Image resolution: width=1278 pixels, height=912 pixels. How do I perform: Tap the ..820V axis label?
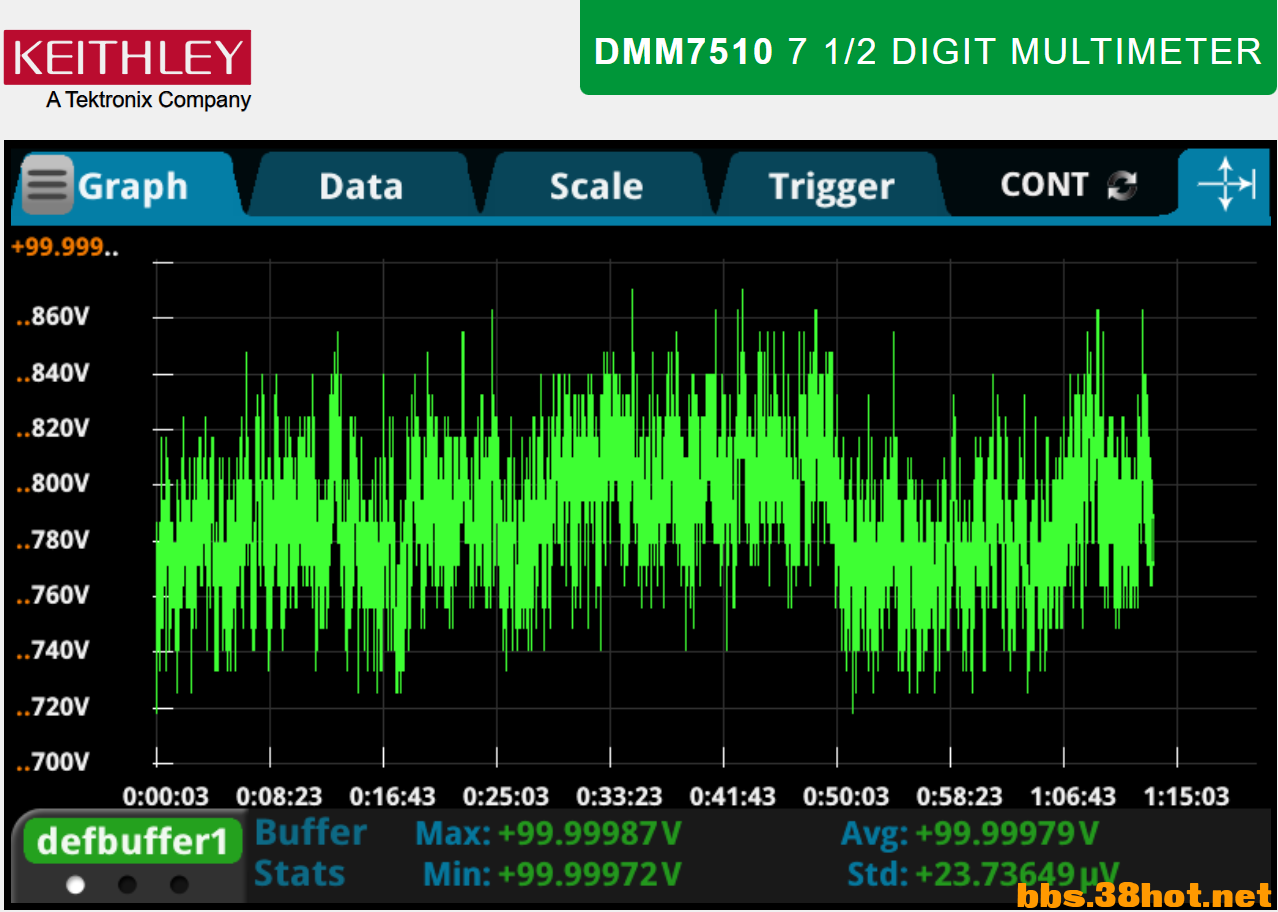52,428
